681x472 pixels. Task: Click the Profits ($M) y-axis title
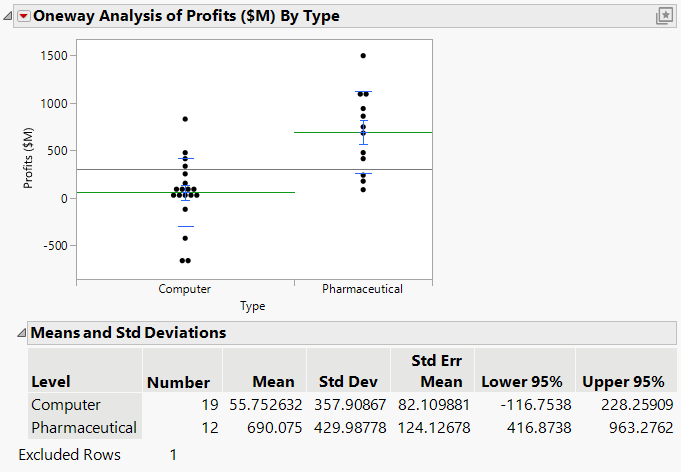pyautogui.click(x=28, y=161)
